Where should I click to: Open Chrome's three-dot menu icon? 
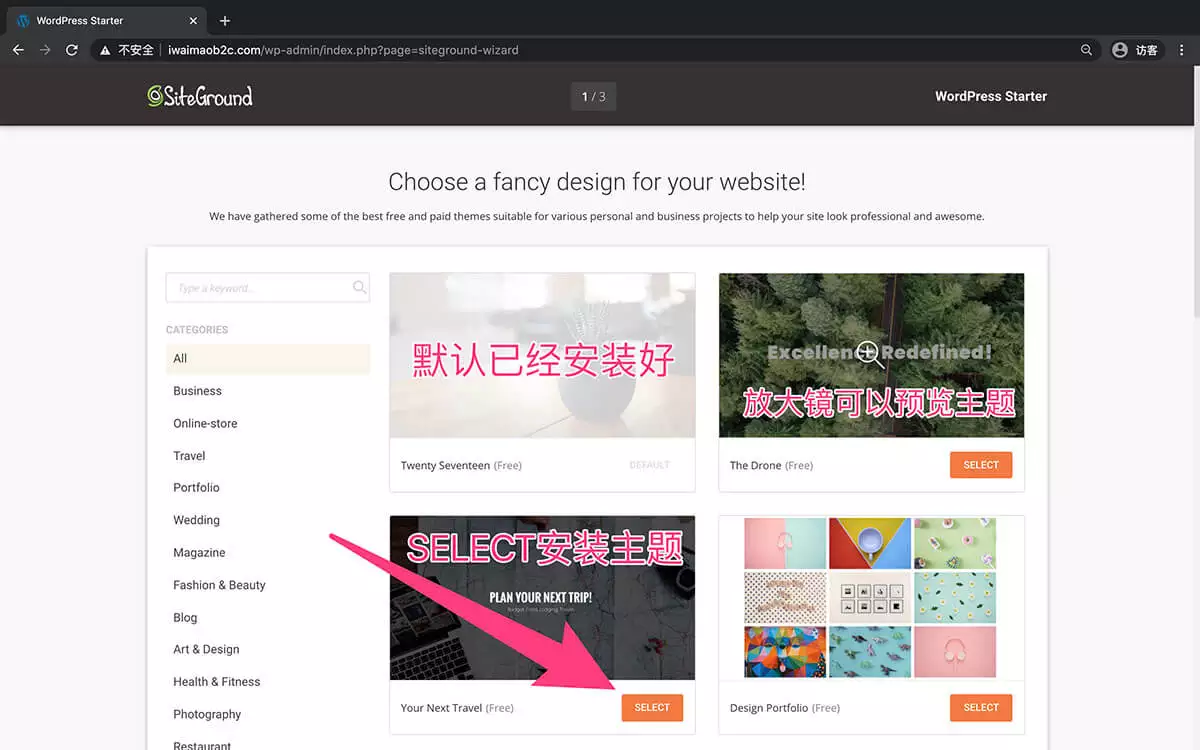[1182, 49]
